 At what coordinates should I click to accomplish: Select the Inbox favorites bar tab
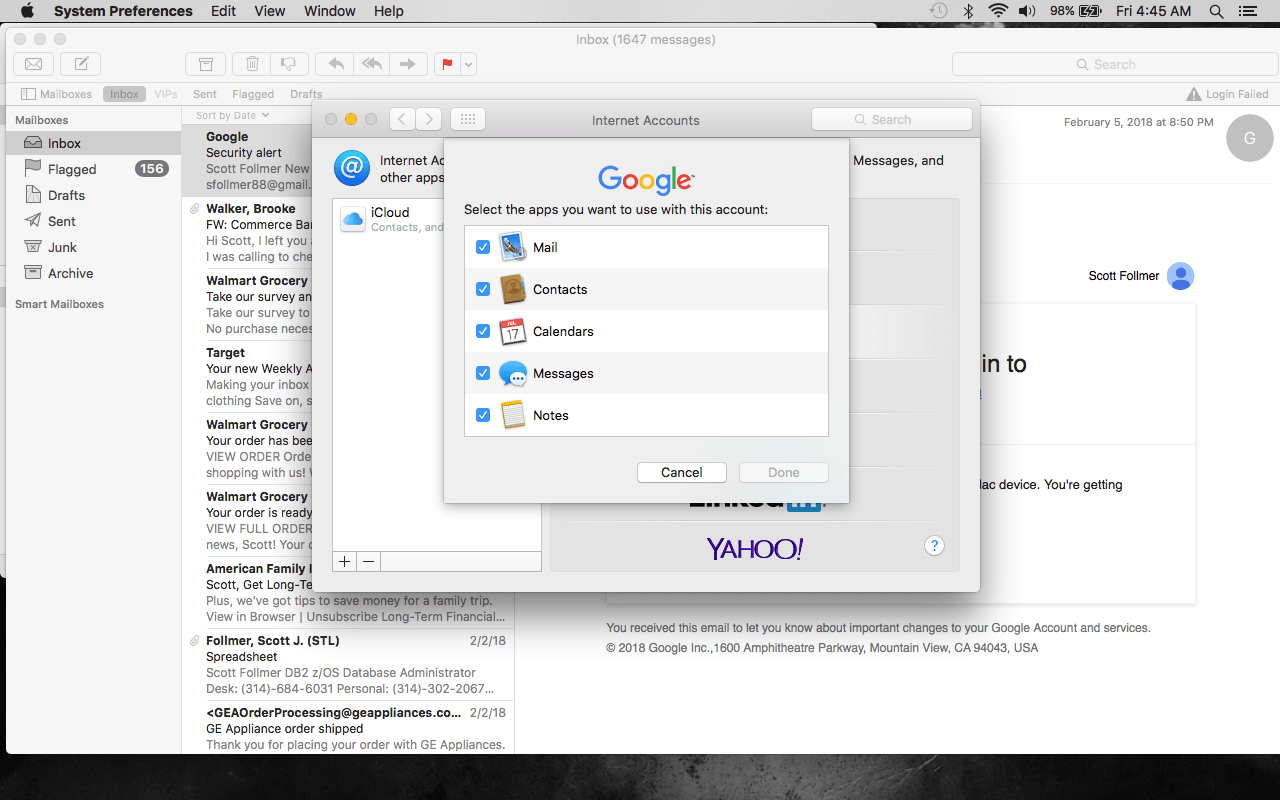point(124,94)
